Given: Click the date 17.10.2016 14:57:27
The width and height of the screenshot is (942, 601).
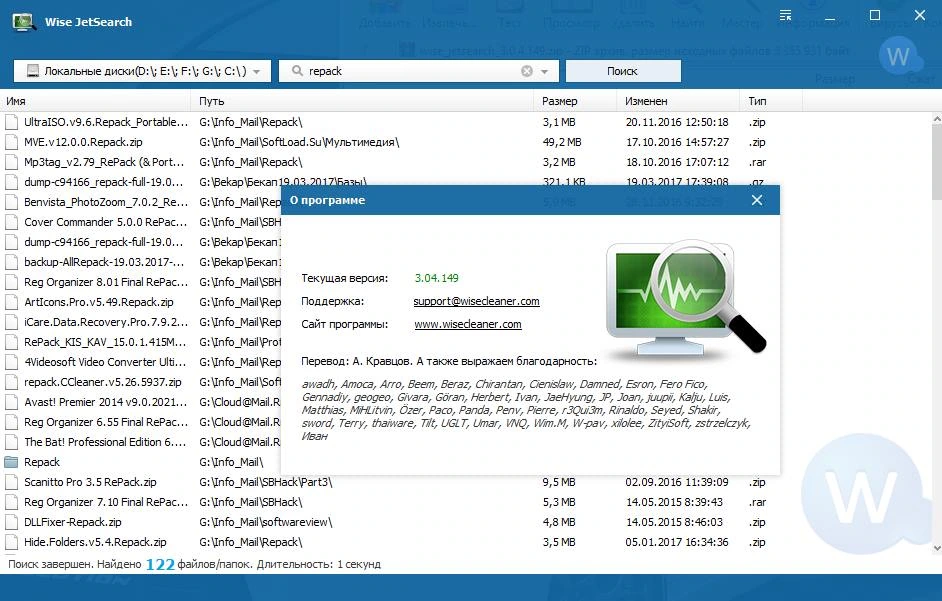Looking at the screenshot, I should 677,142.
